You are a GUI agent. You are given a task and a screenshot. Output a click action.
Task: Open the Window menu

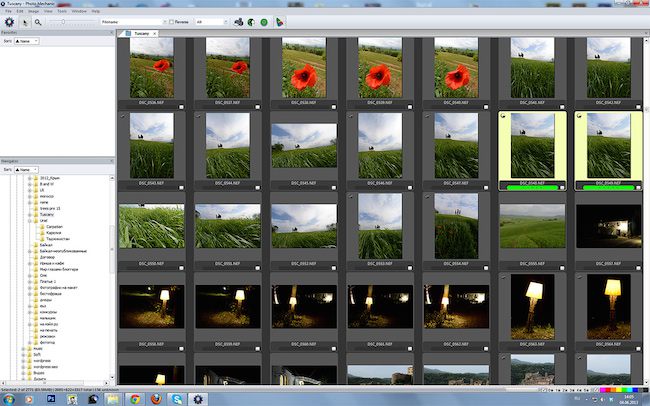(79, 11)
